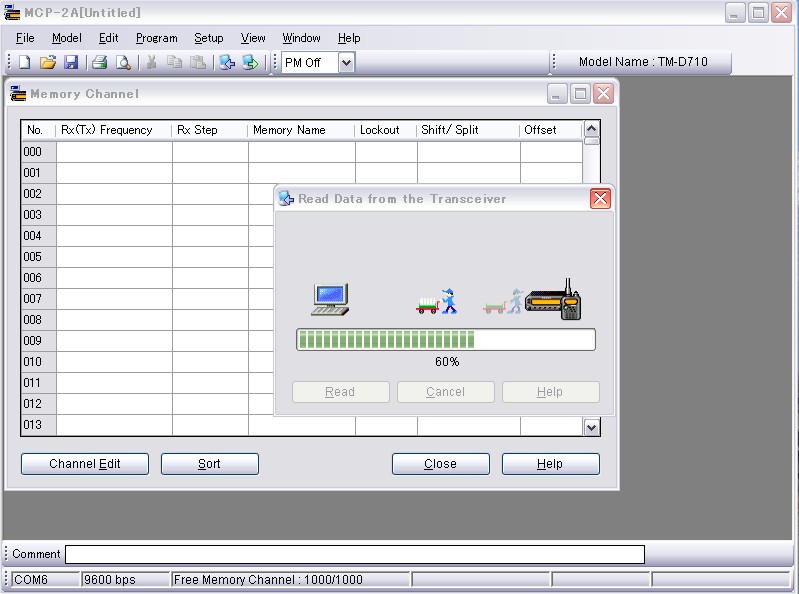
Task: Click the Cancel button in read dialog
Action: click(x=445, y=392)
